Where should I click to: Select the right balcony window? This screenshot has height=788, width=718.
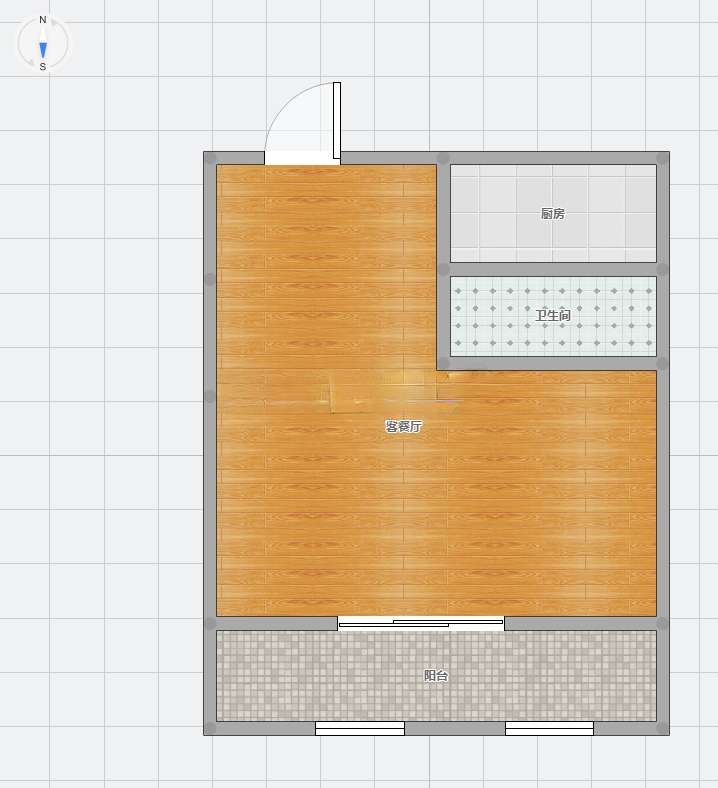click(x=549, y=728)
